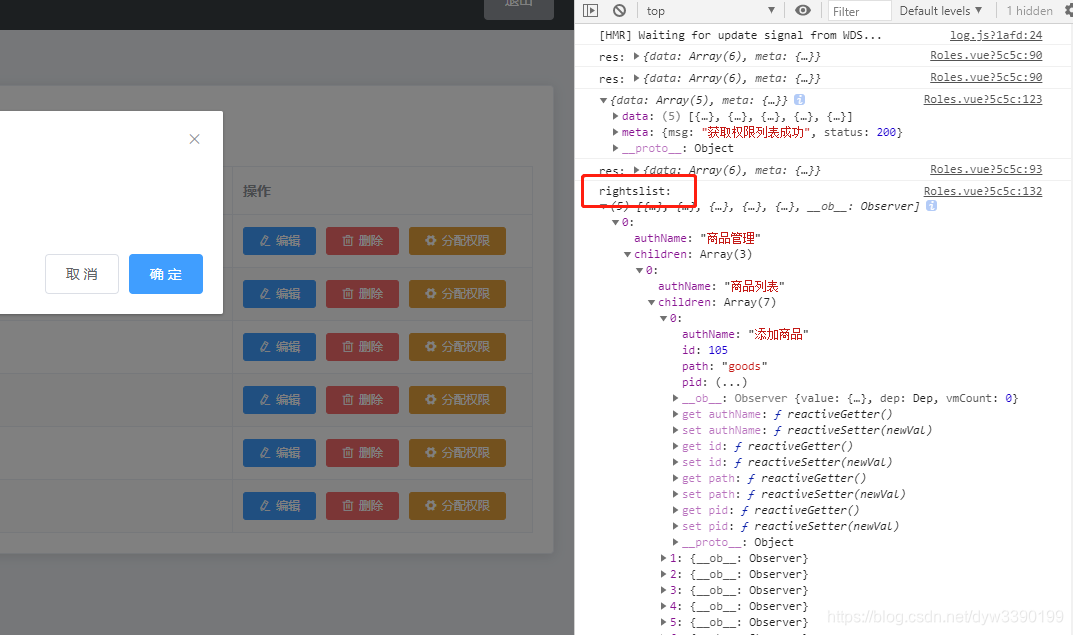Image resolution: width=1073 pixels, height=635 pixels.
Task: Click the 取消 cancel button
Action: coord(81,274)
